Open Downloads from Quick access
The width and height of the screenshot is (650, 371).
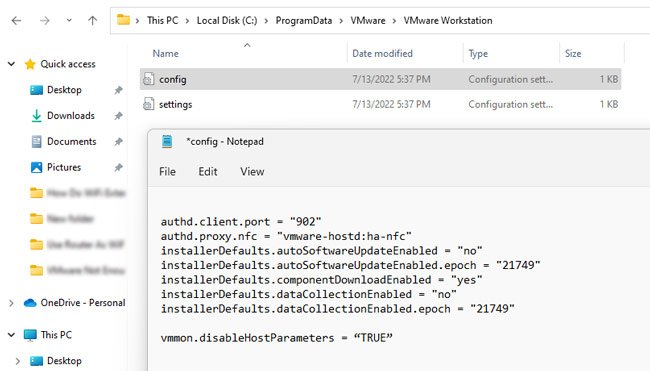click(x=71, y=116)
